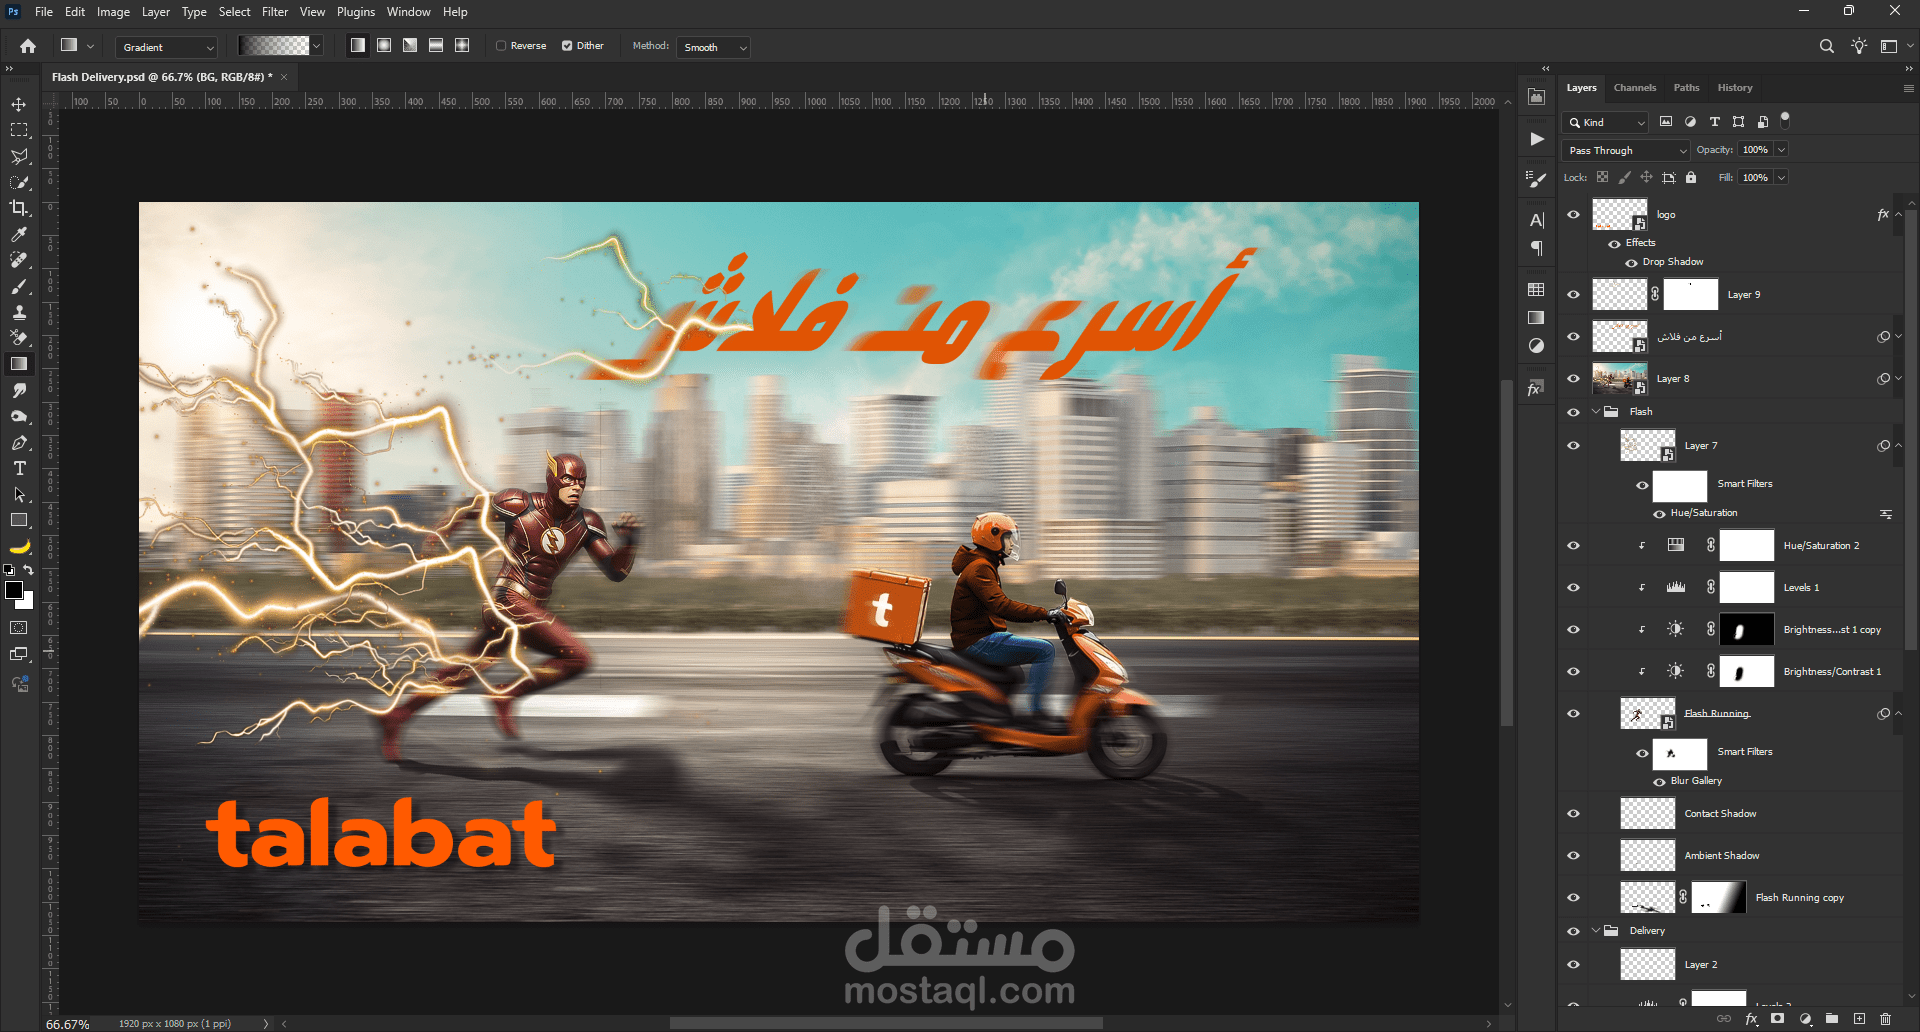Hide the Contact Shadow layer
Viewport: 1920px width, 1032px height.
(1573, 814)
